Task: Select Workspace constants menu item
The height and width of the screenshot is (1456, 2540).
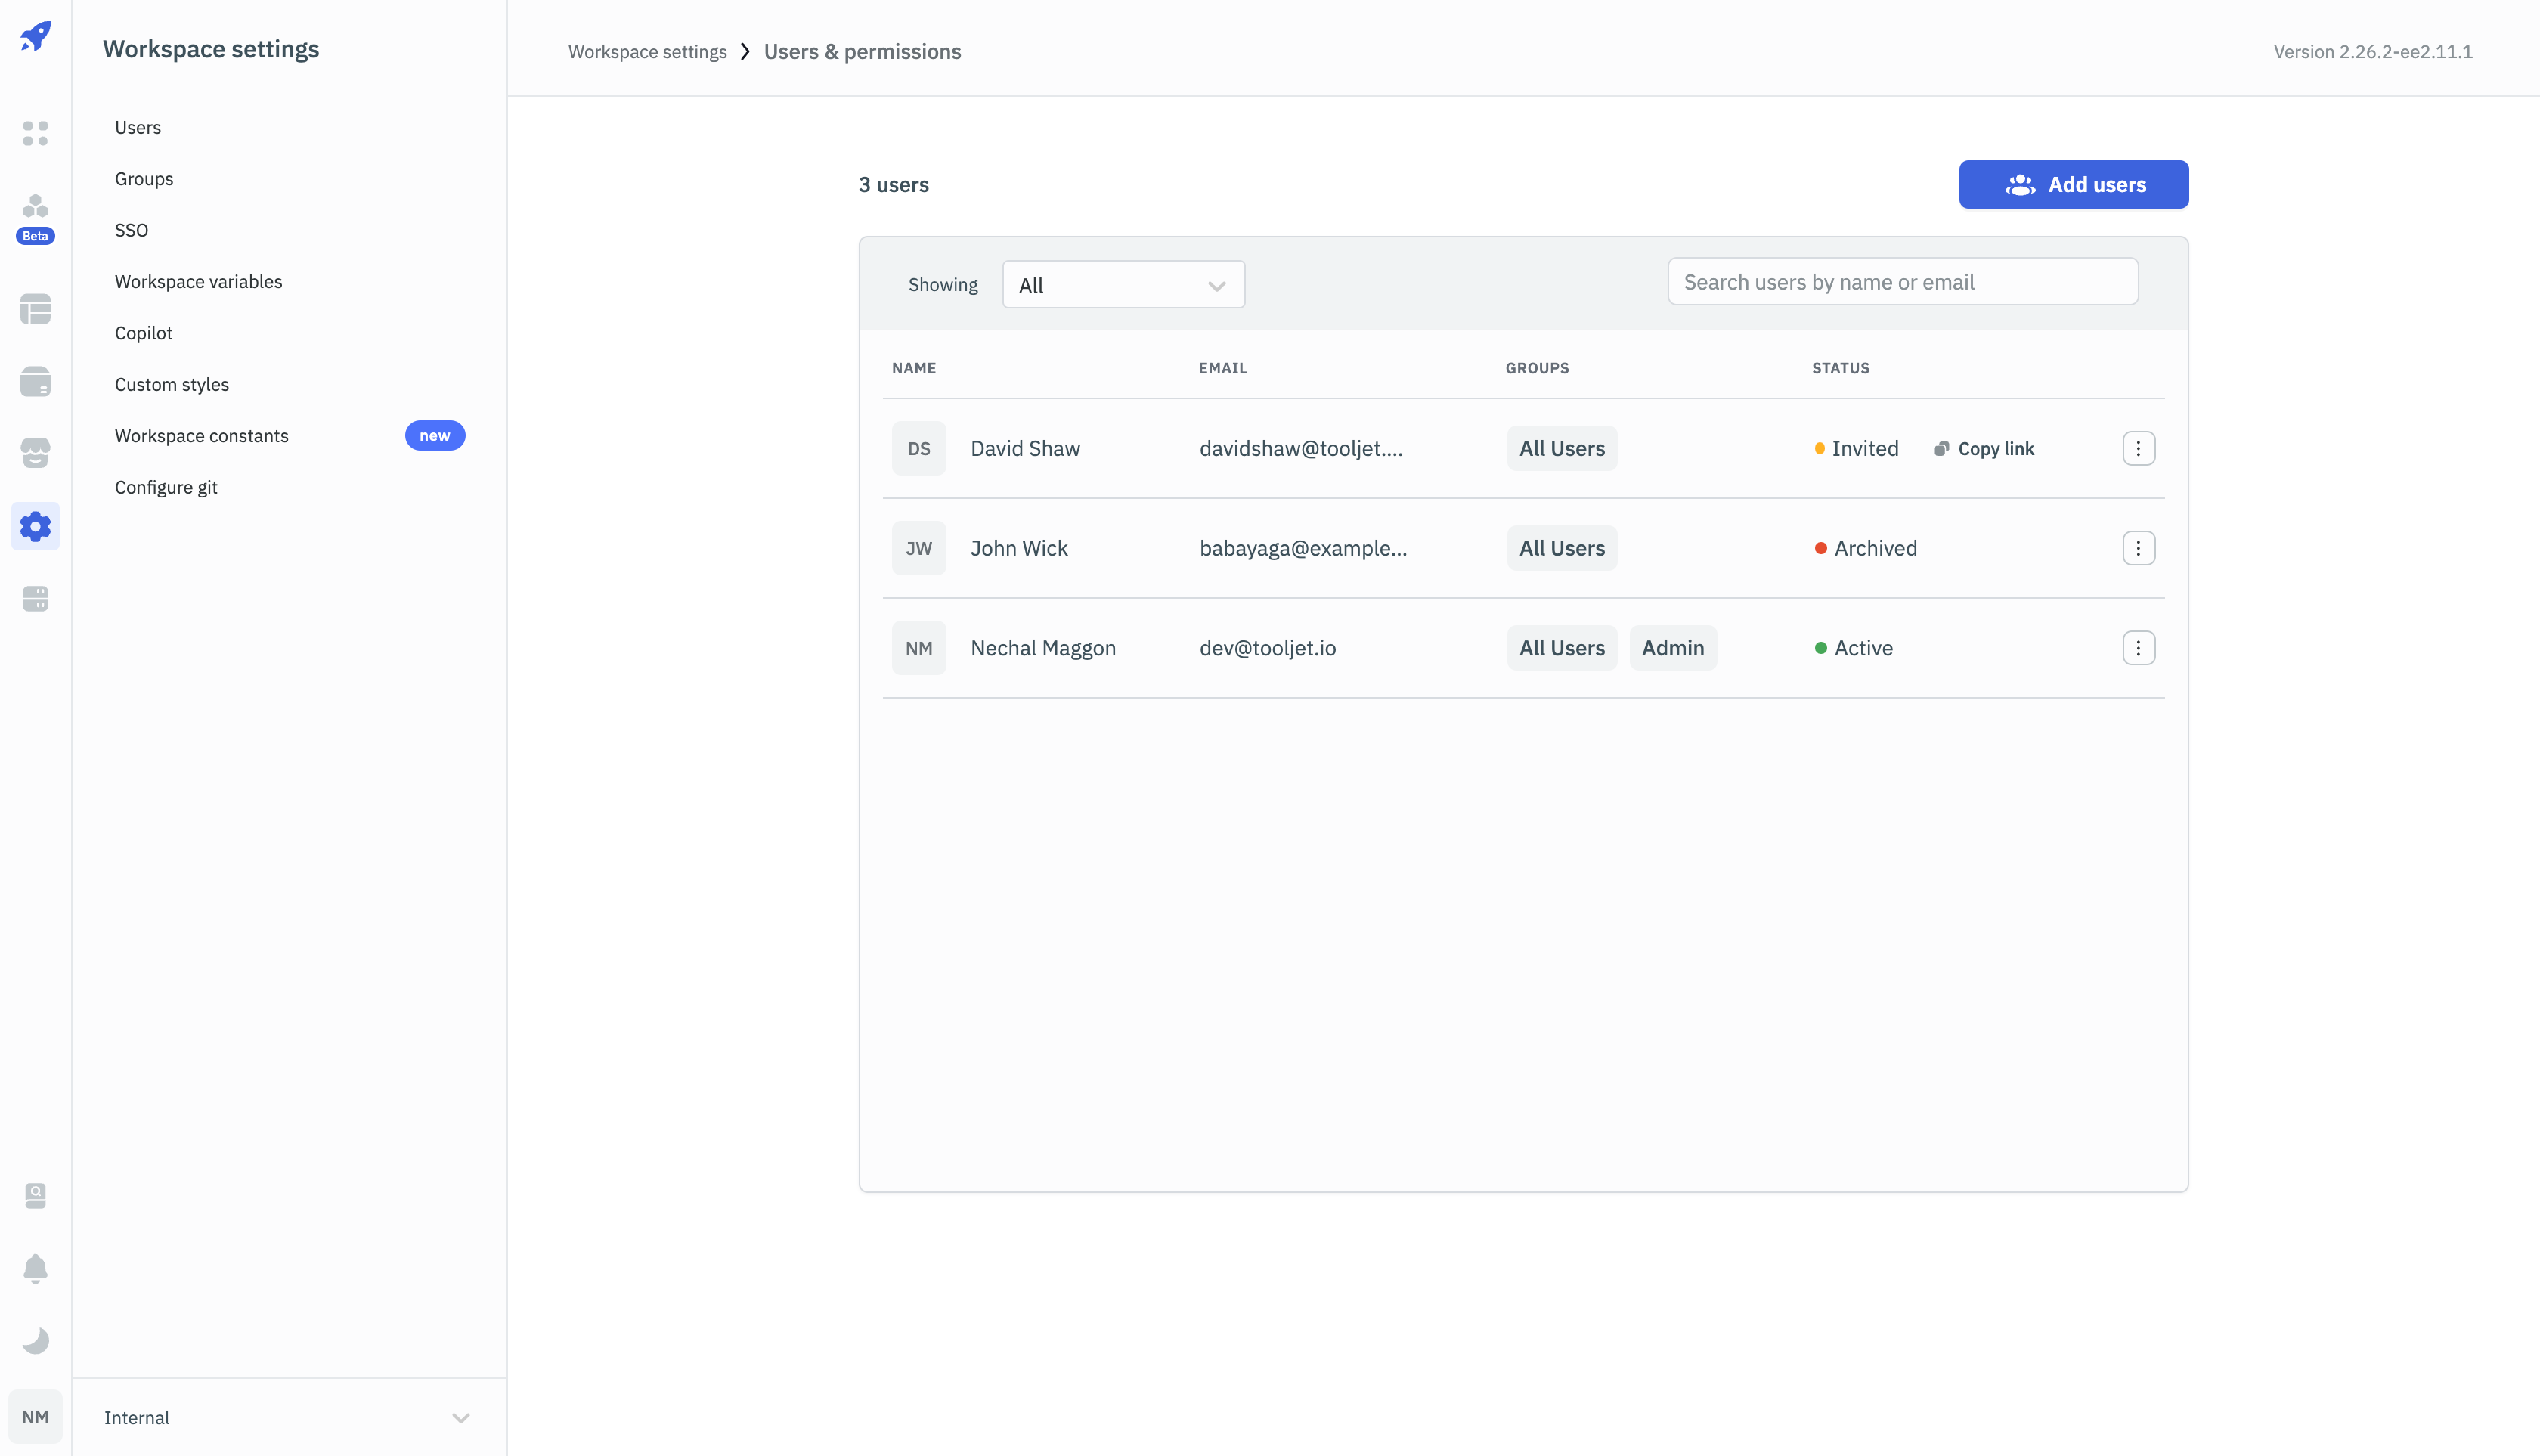Action: [201, 436]
